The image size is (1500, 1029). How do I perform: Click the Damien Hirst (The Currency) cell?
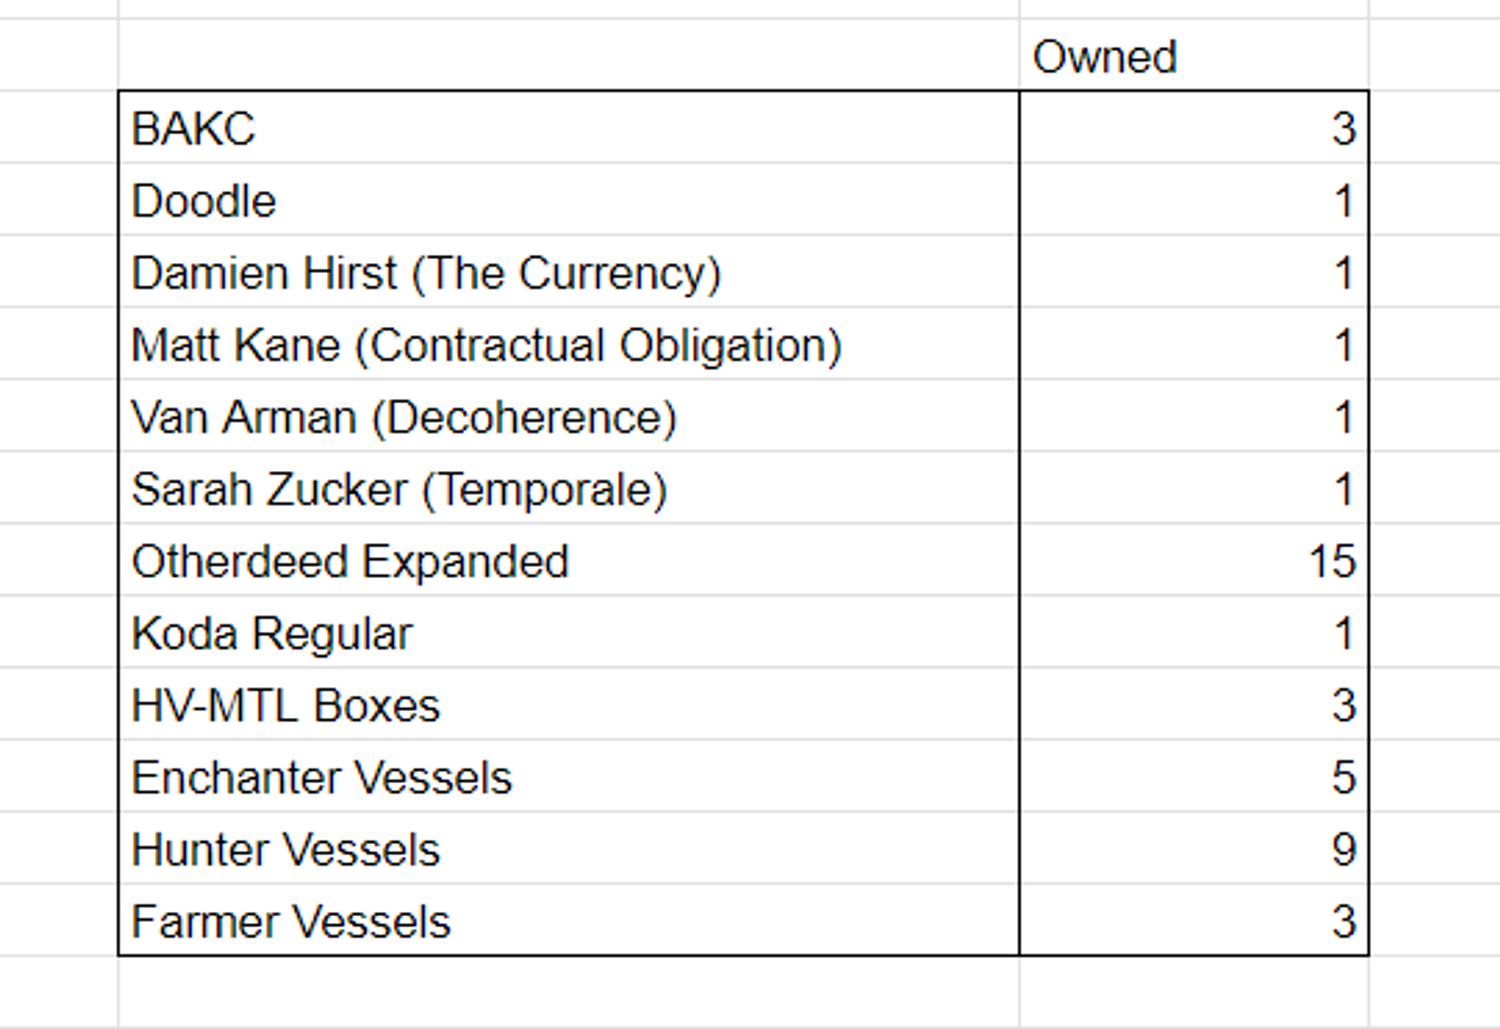pos(426,273)
